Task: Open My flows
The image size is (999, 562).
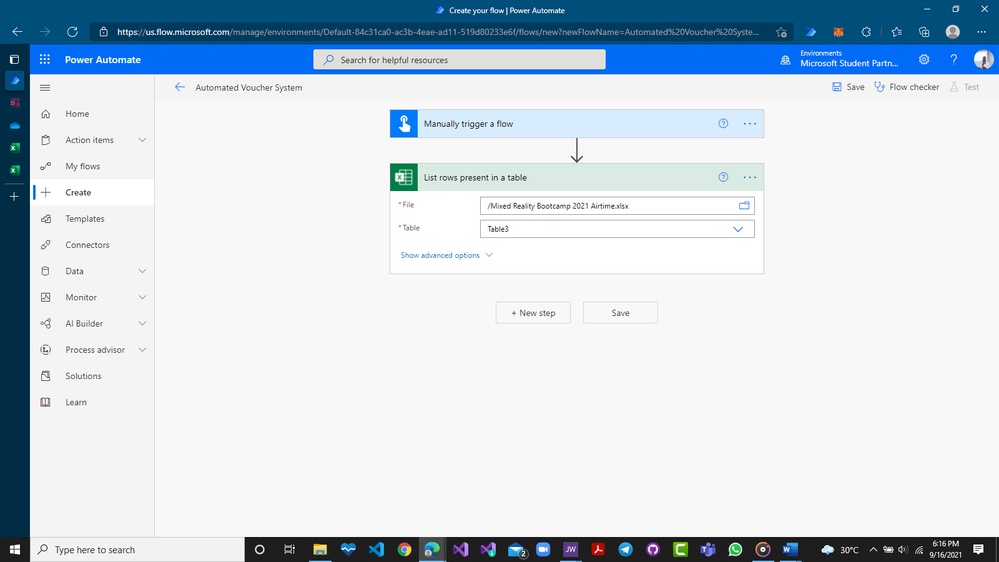Action: [92, 166]
